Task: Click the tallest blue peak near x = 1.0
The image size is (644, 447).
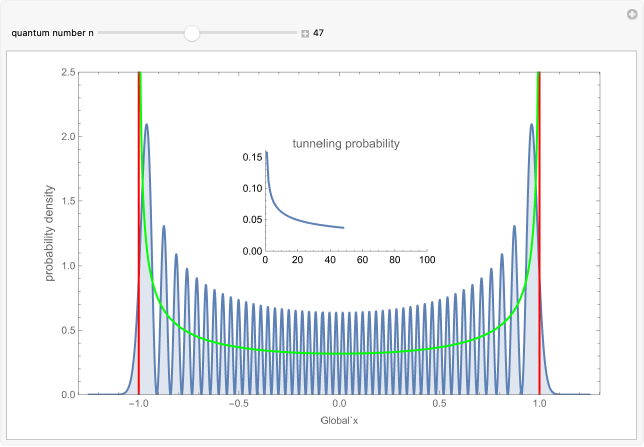Action: [x=532, y=126]
